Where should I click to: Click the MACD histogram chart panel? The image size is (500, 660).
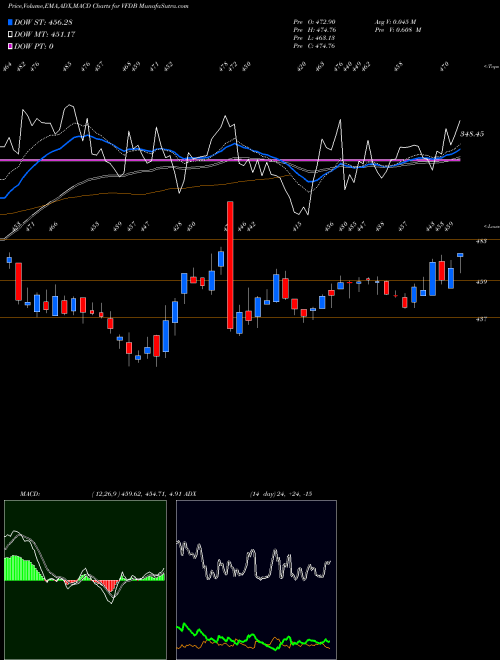point(85,580)
